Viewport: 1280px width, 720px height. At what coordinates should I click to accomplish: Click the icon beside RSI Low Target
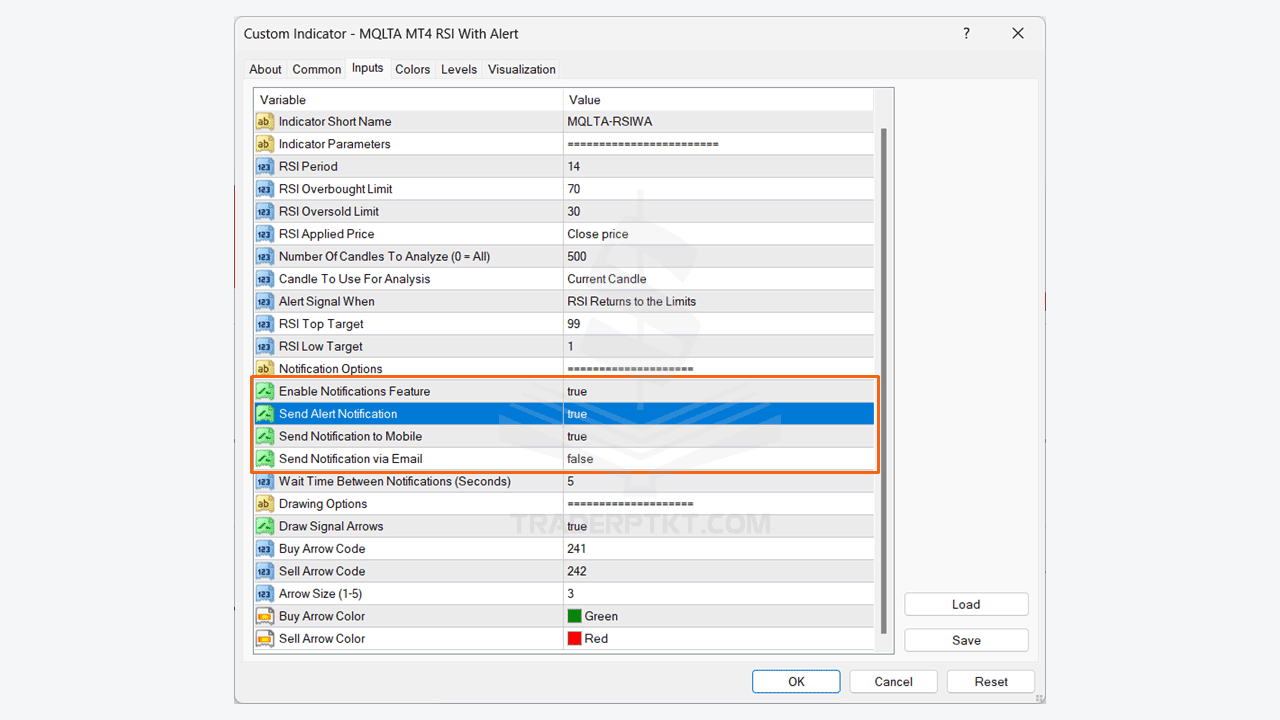point(265,346)
